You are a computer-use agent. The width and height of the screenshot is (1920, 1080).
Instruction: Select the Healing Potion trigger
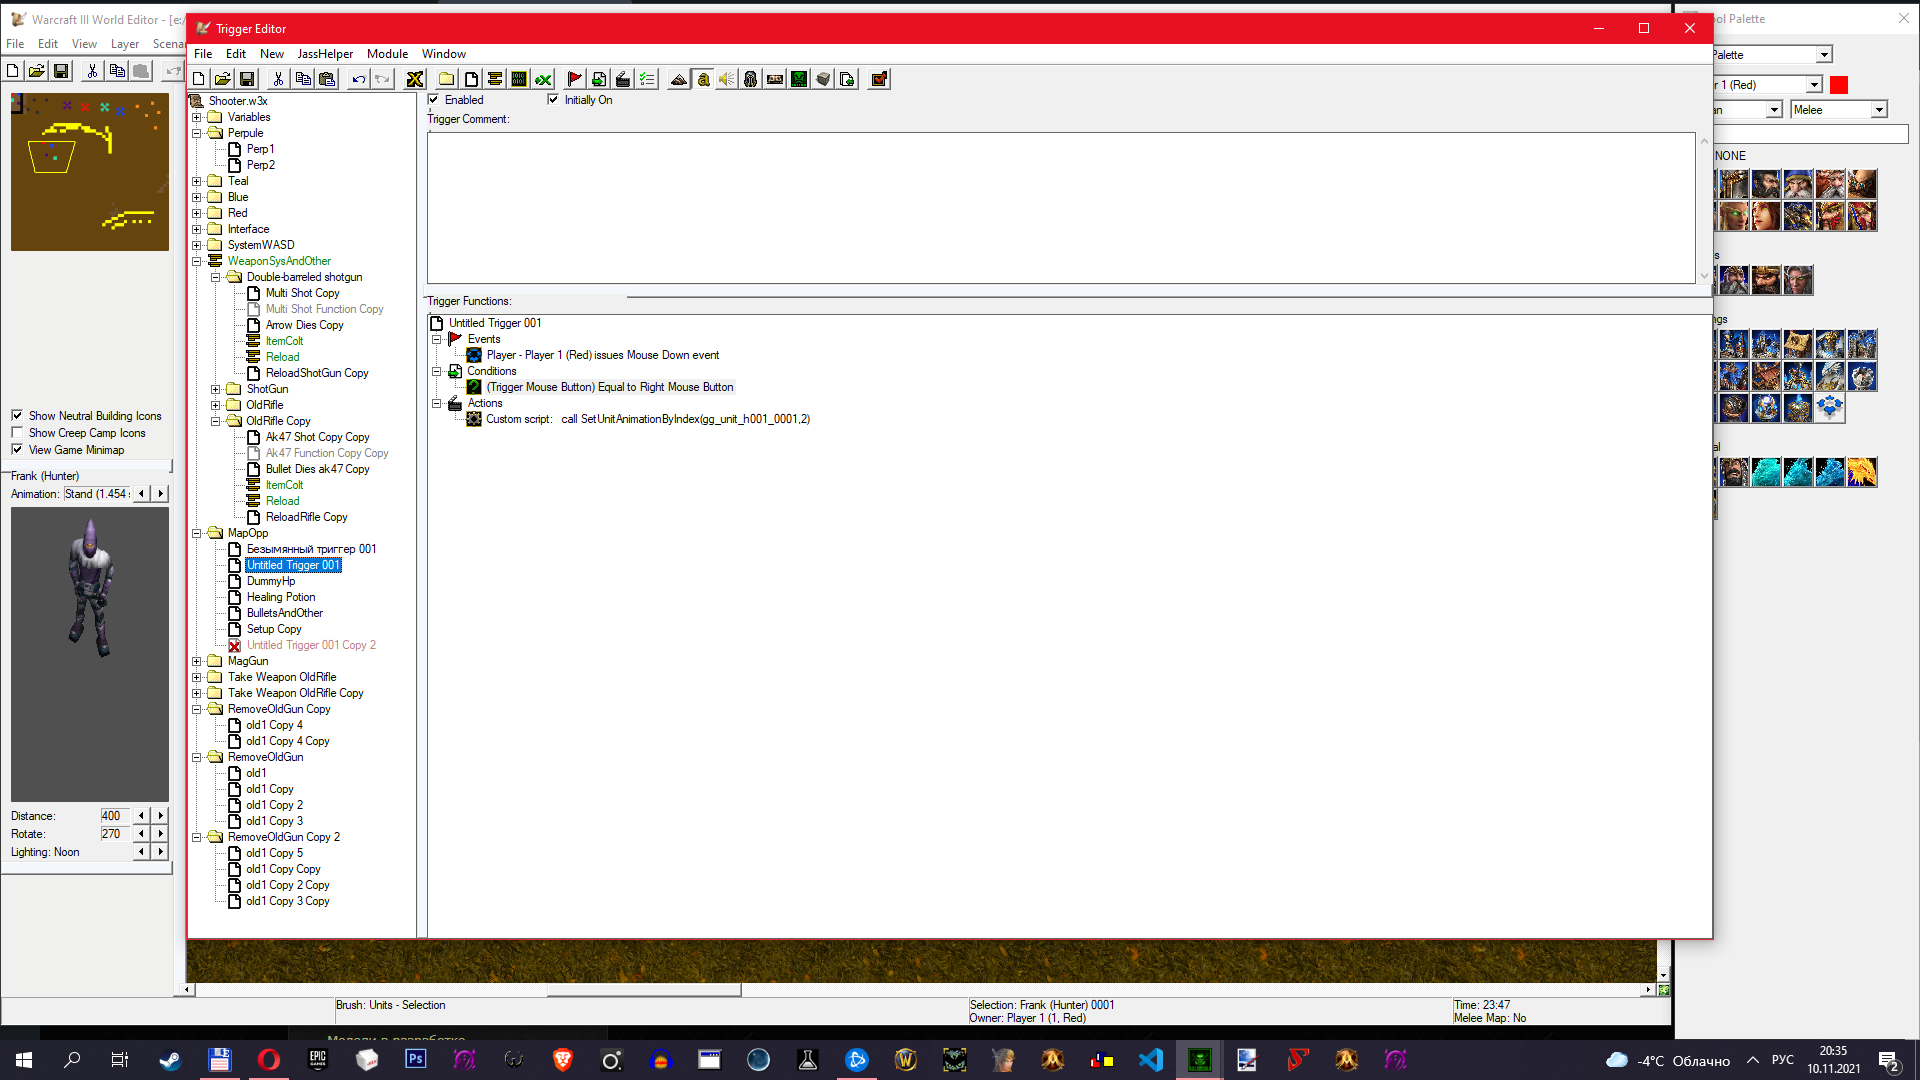(x=281, y=597)
